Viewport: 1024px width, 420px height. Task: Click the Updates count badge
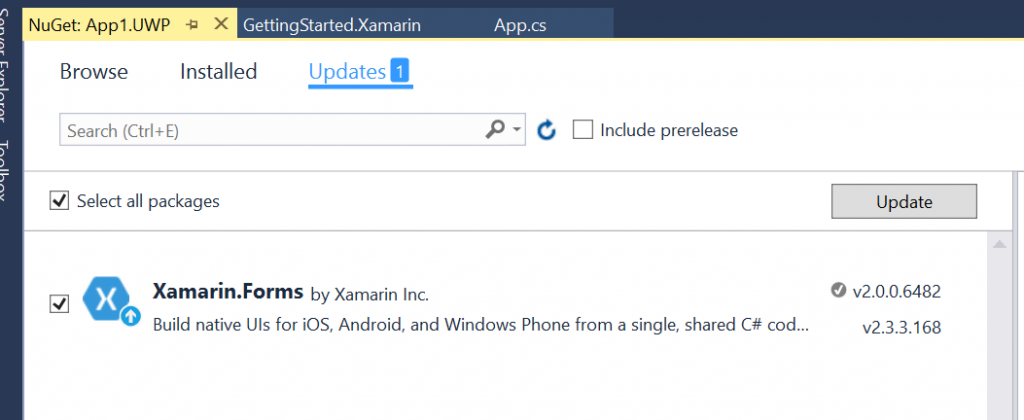pos(400,71)
